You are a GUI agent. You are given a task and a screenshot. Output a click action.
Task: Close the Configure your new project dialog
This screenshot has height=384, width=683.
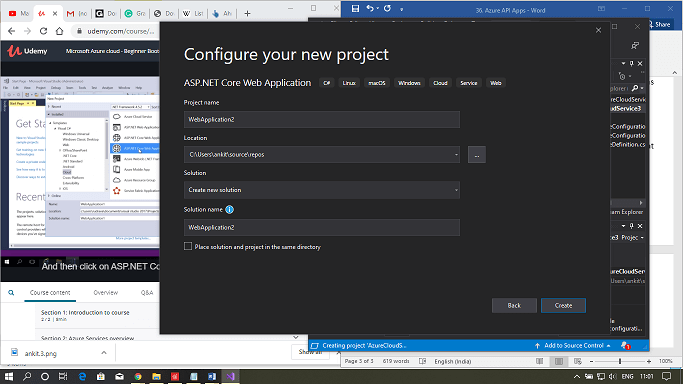pos(598,30)
